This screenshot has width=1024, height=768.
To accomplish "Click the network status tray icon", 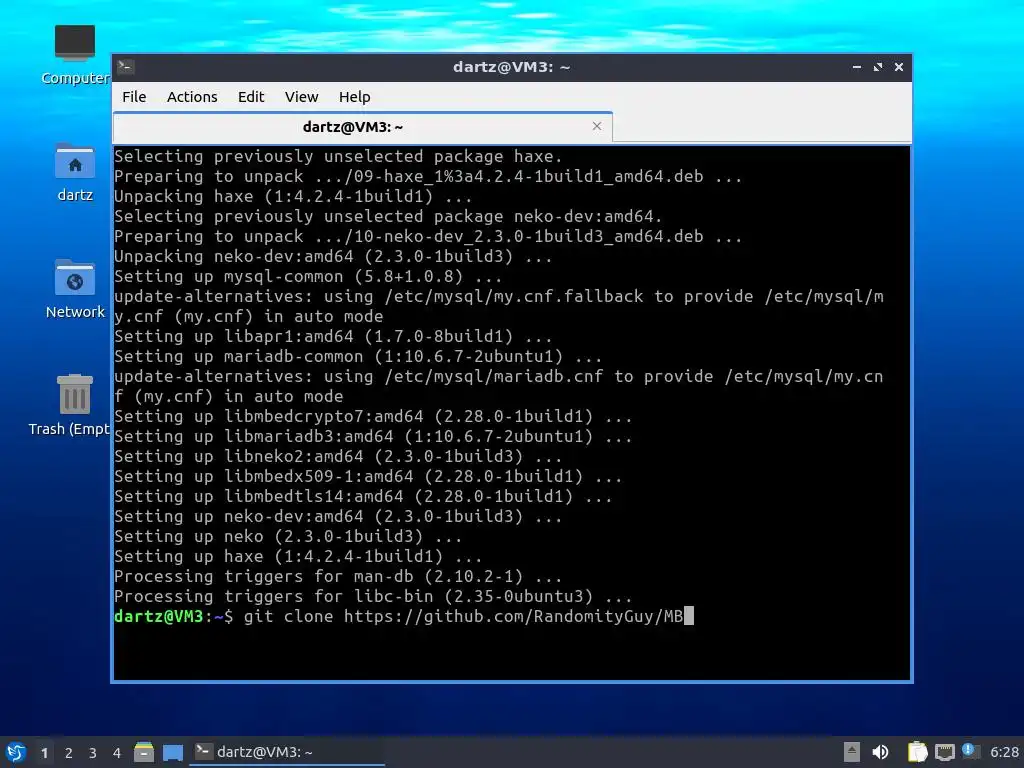I will (944, 752).
